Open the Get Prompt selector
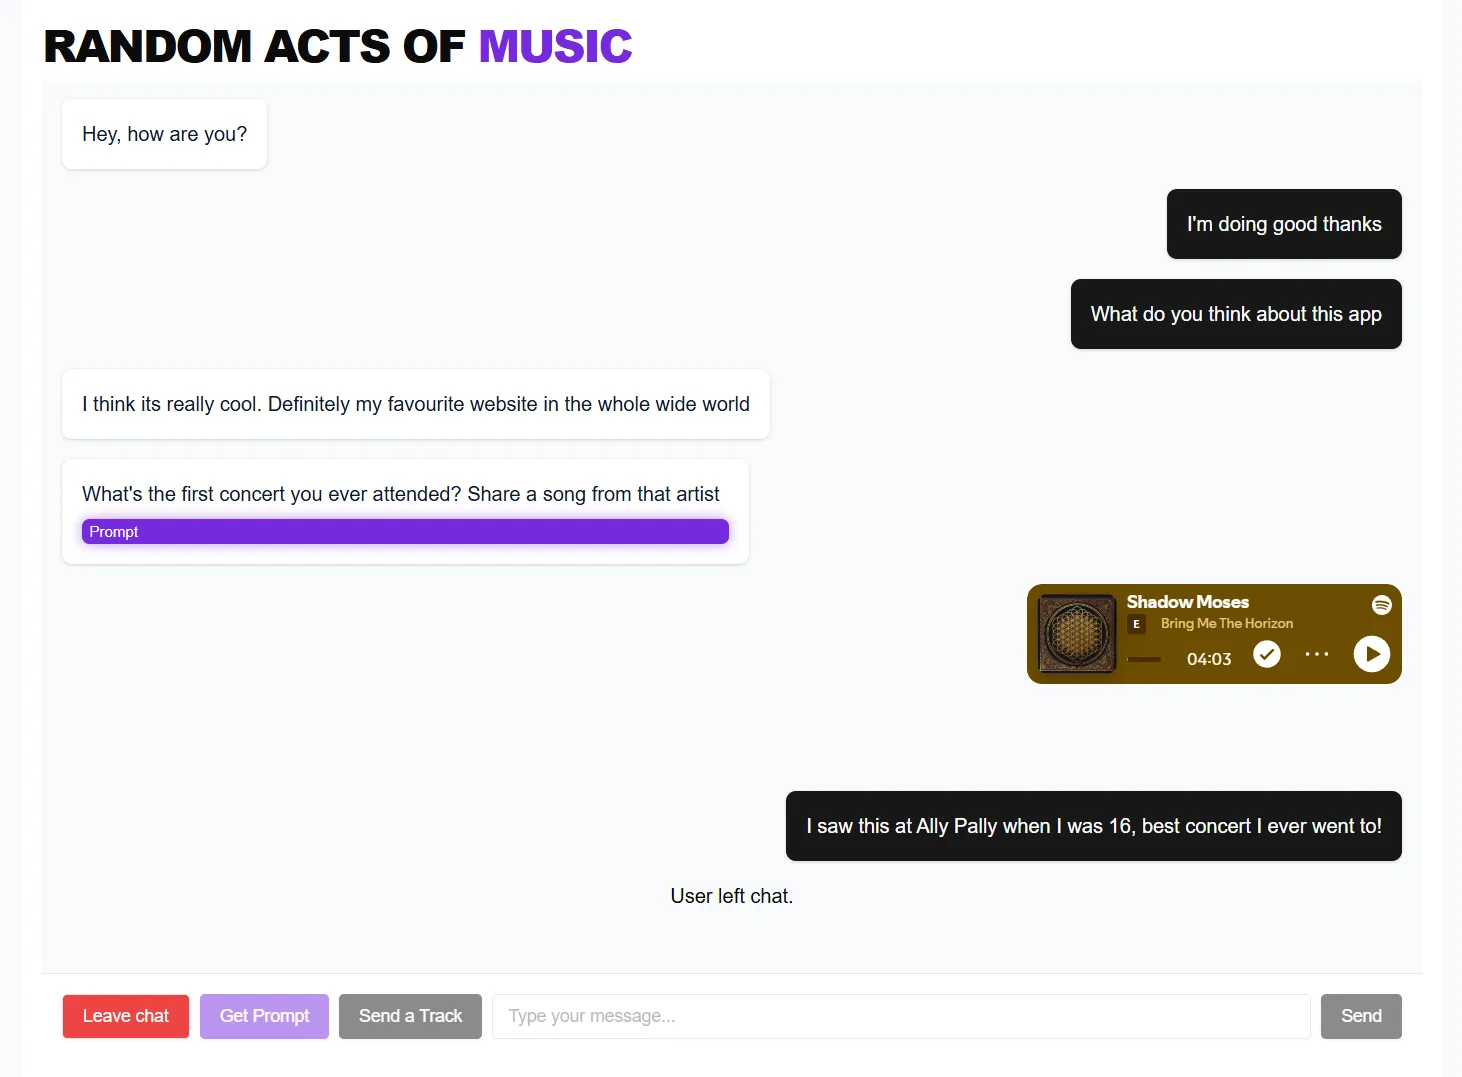The width and height of the screenshot is (1462, 1077). (264, 1016)
